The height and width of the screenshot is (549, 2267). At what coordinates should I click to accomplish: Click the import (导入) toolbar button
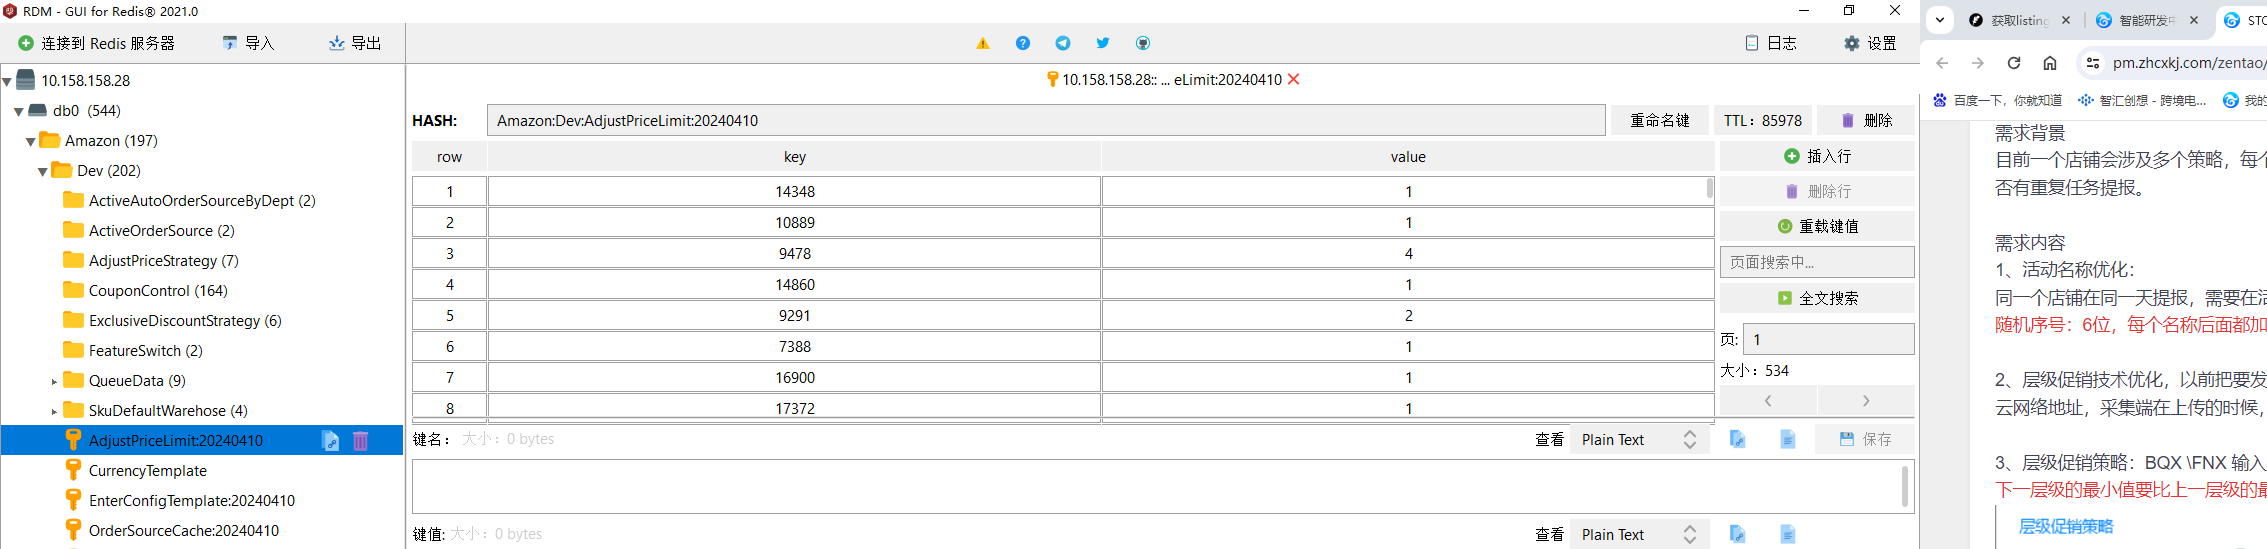[248, 43]
